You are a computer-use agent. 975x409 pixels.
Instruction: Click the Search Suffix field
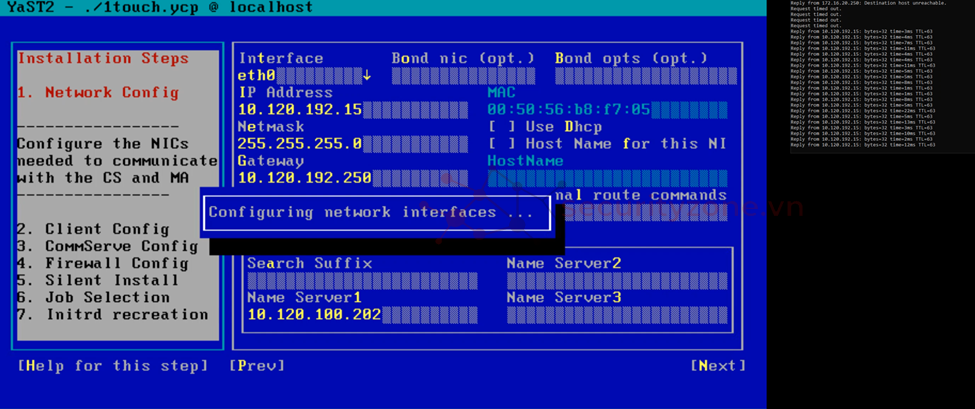click(362, 281)
